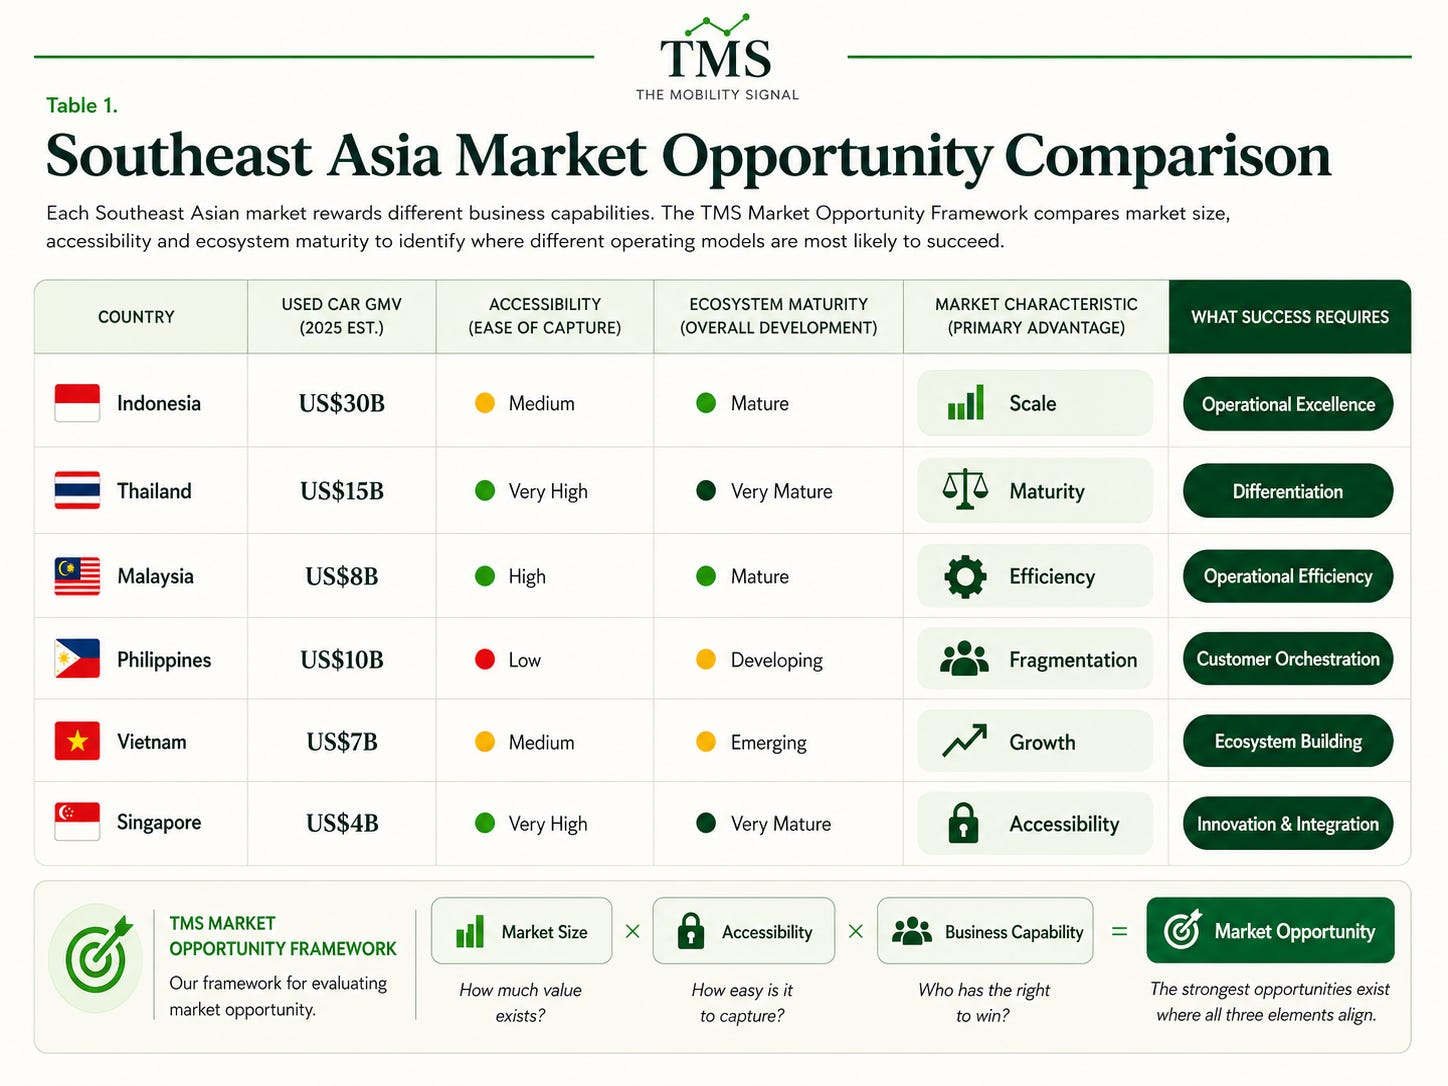Click the What Success Requires header
The height and width of the screenshot is (1086, 1448).
point(1290,316)
